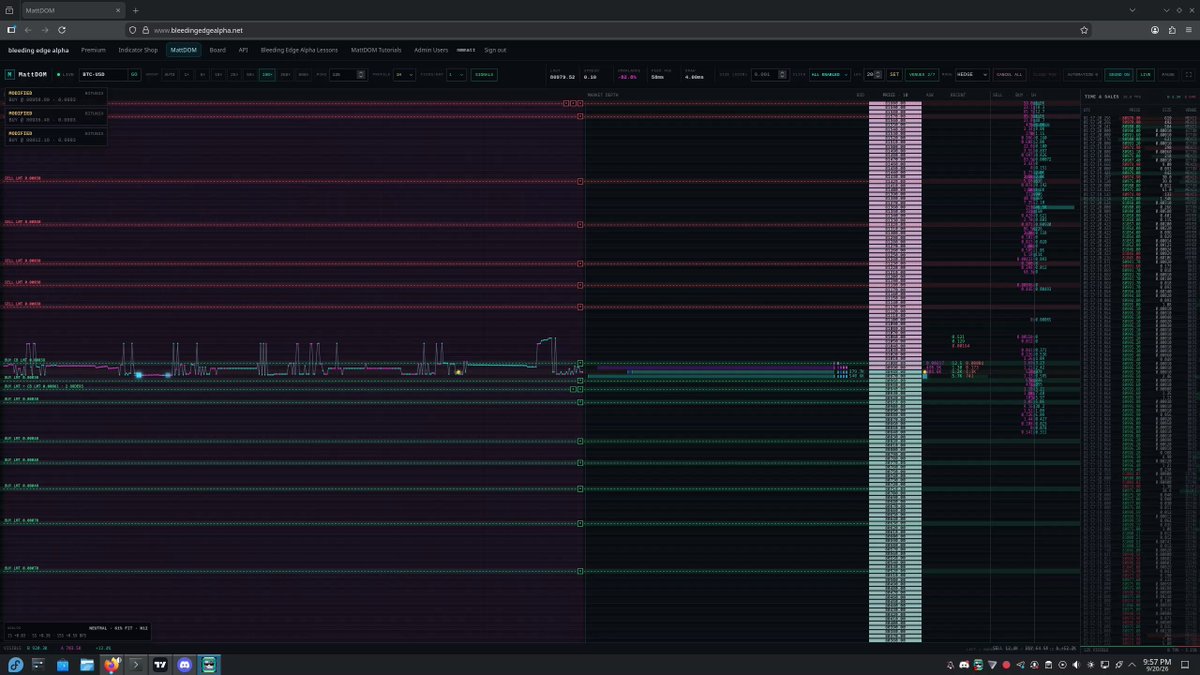Open the software store taskbar icon

(64, 664)
